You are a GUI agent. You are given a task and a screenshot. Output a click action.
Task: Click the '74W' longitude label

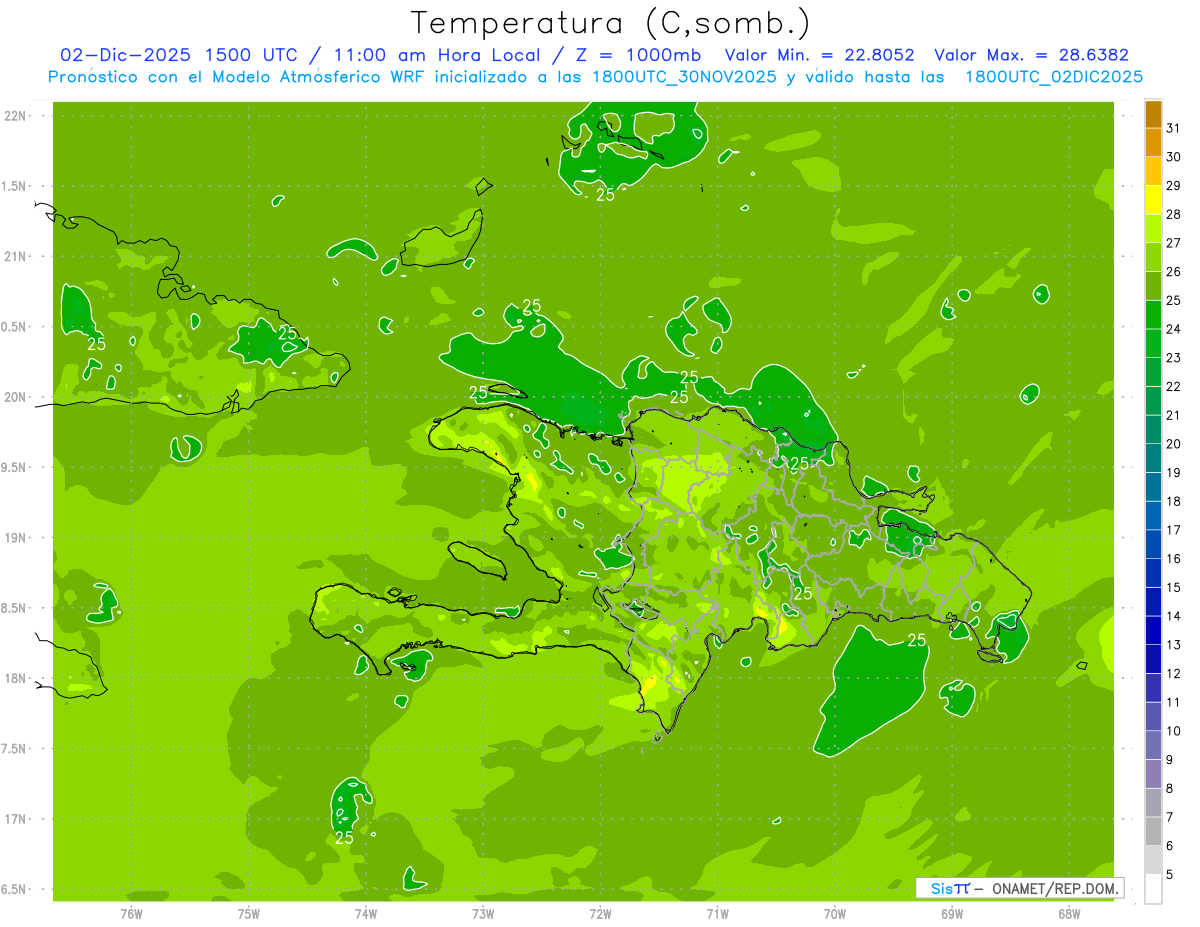tap(366, 913)
